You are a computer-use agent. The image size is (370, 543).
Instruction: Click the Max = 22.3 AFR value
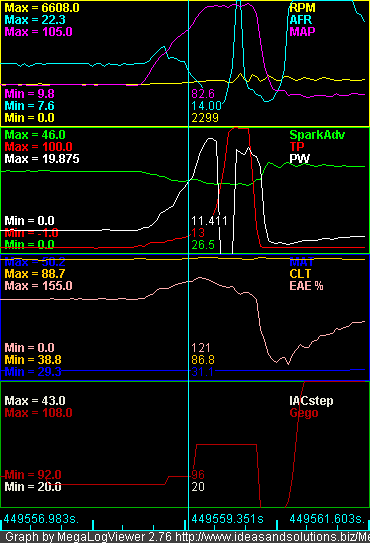tap(35, 20)
